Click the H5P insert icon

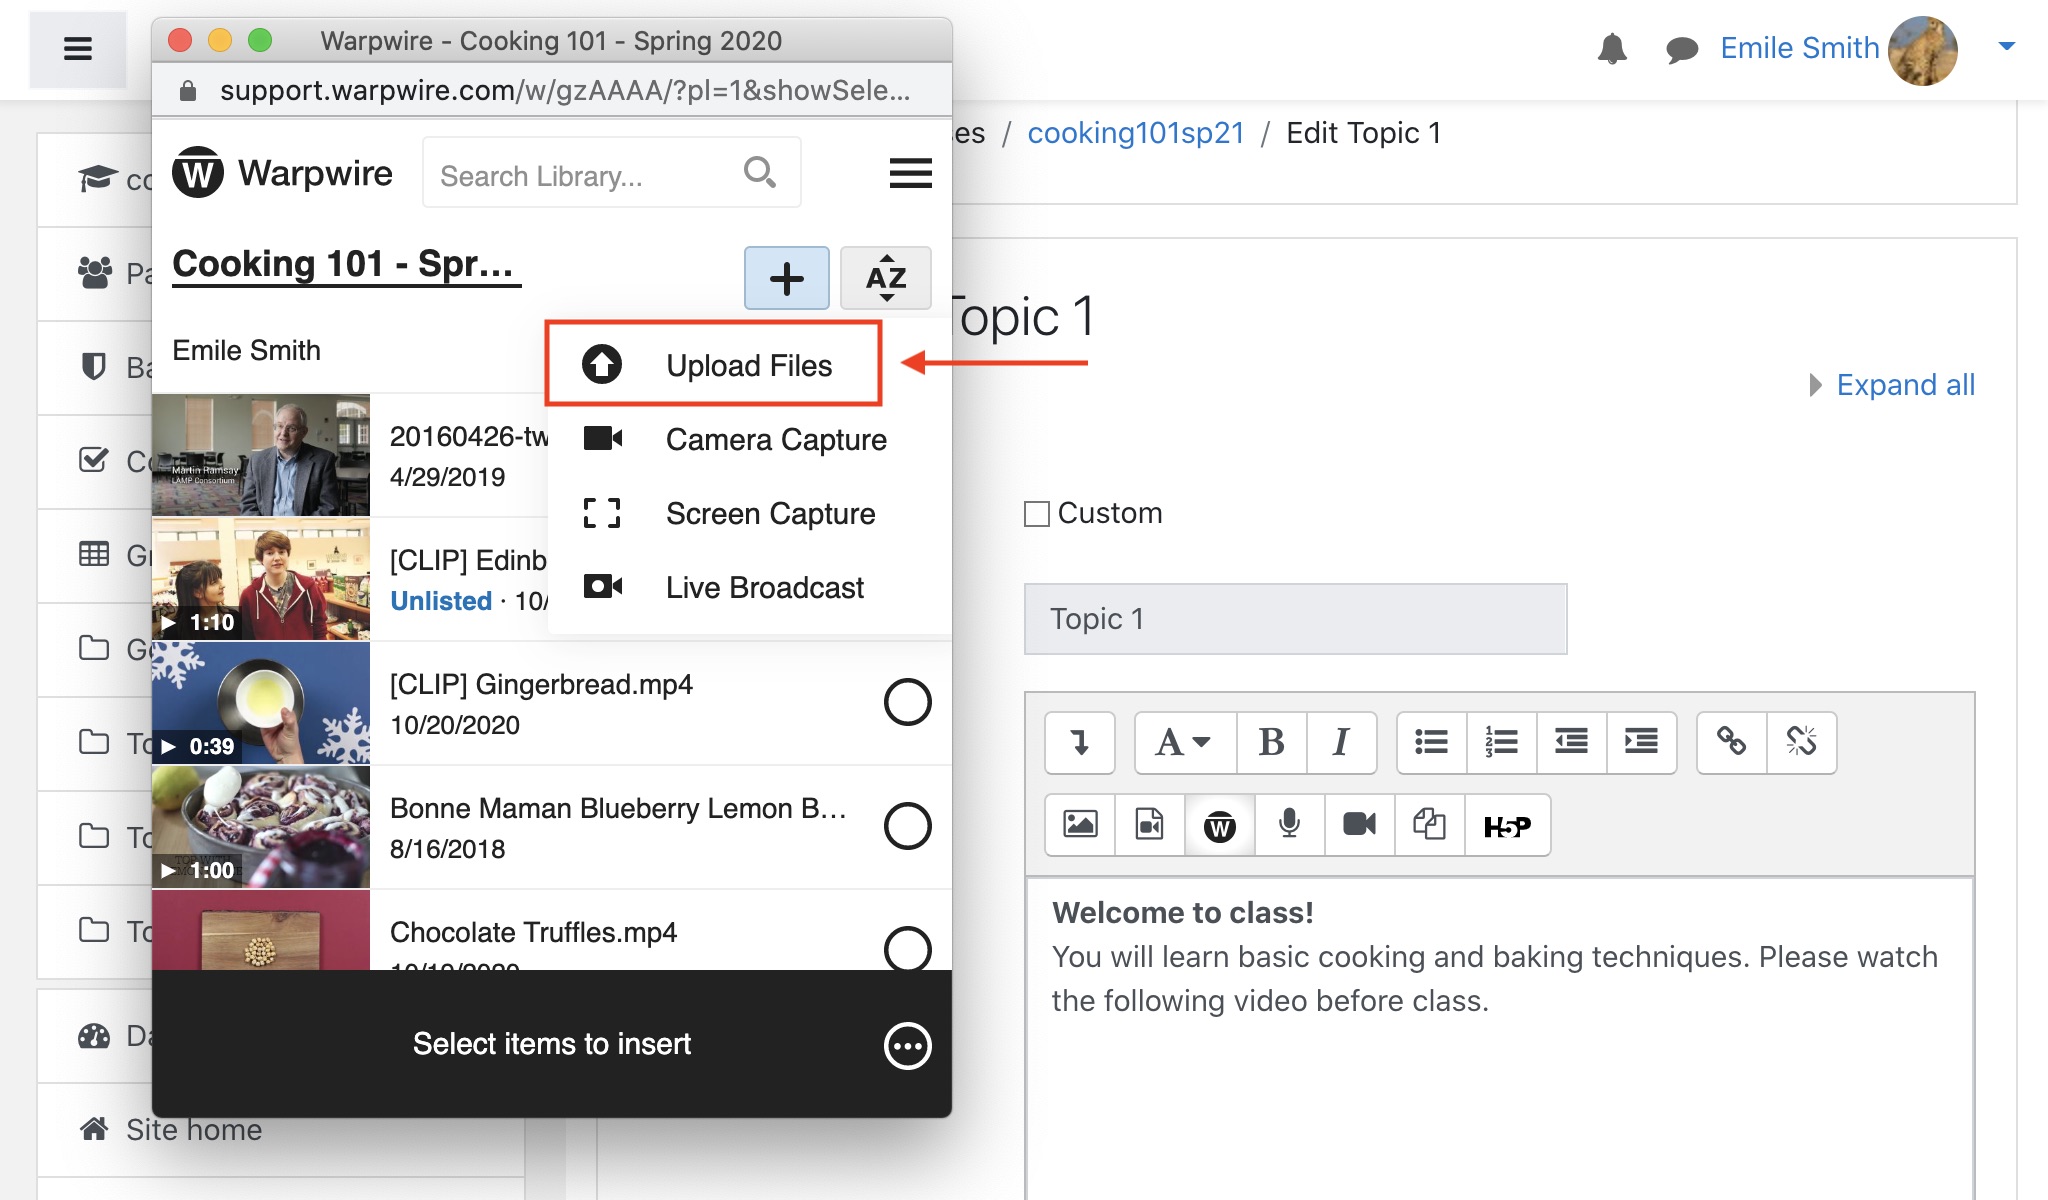click(1507, 826)
